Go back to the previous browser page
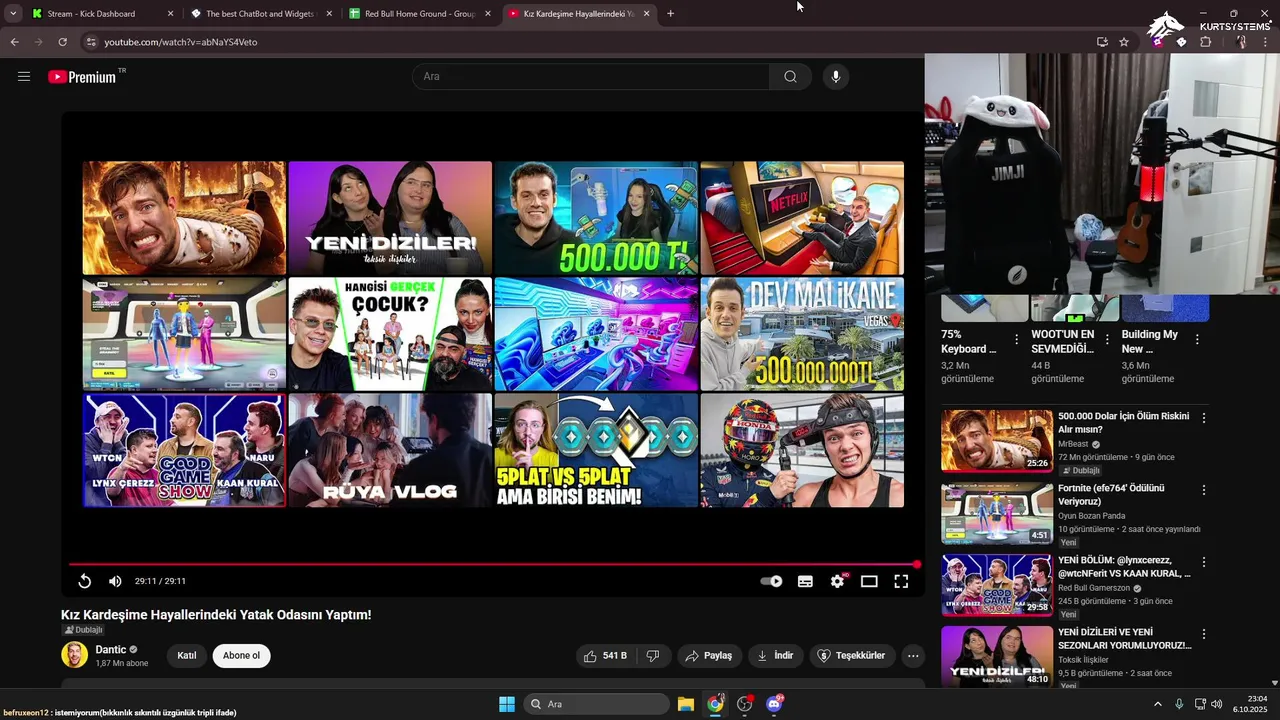The height and width of the screenshot is (720, 1280). tap(14, 42)
